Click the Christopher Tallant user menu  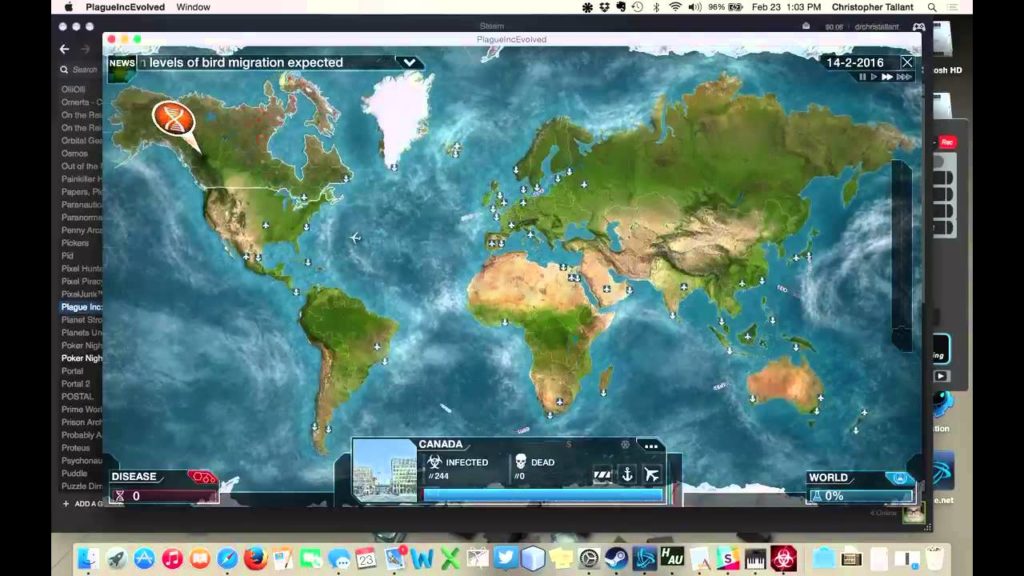[x=872, y=7]
